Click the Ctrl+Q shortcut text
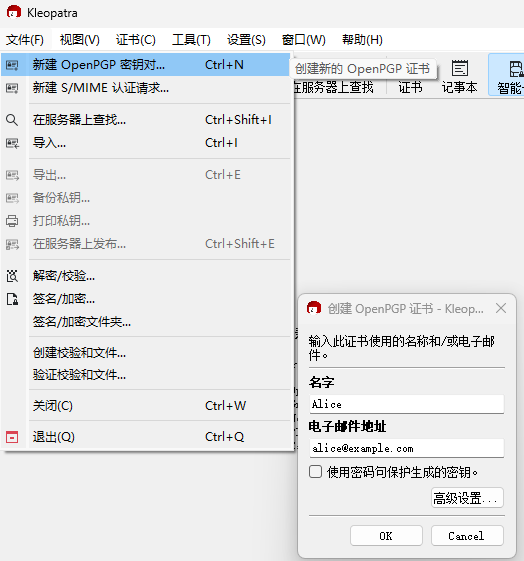Image resolution: width=524 pixels, height=561 pixels. pos(224,437)
